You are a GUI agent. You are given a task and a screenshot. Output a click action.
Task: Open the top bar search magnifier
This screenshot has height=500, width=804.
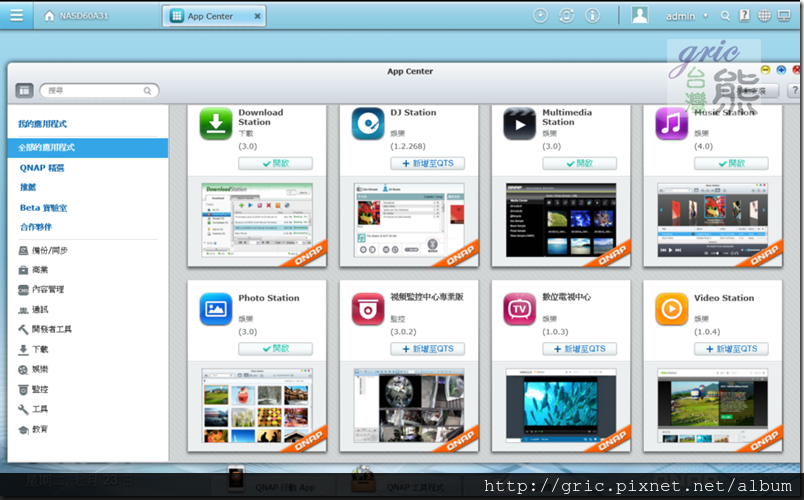[x=725, y=16]
